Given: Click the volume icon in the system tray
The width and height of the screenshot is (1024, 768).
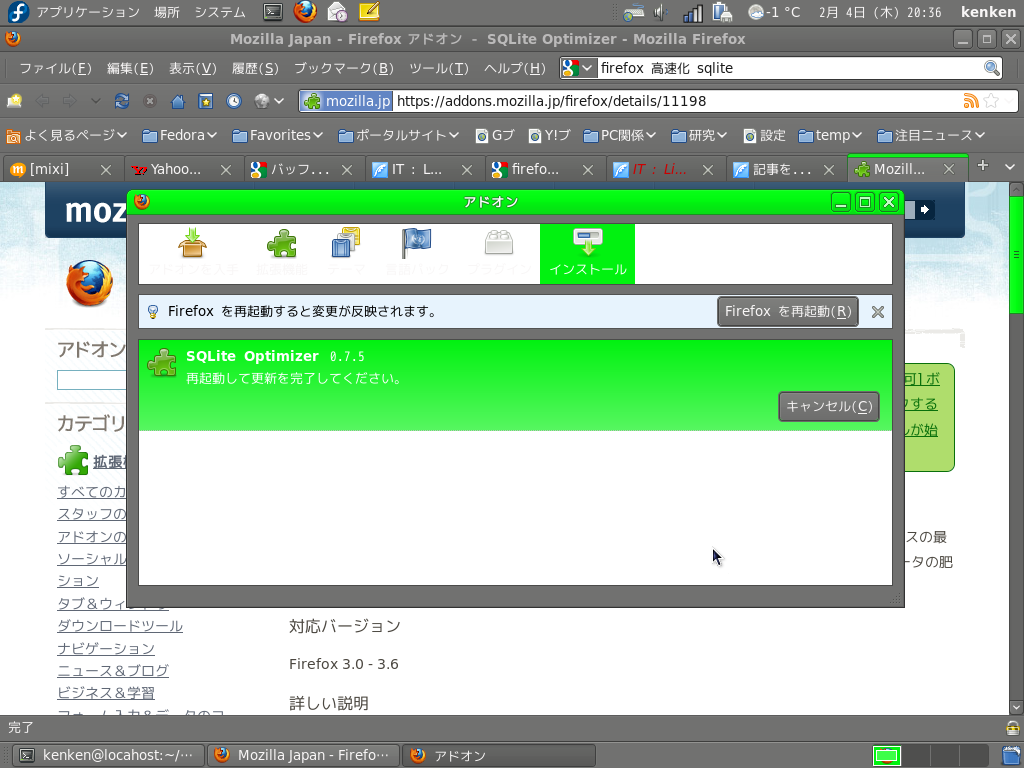Looking at the screenshot, I should [x=660, y=12].
